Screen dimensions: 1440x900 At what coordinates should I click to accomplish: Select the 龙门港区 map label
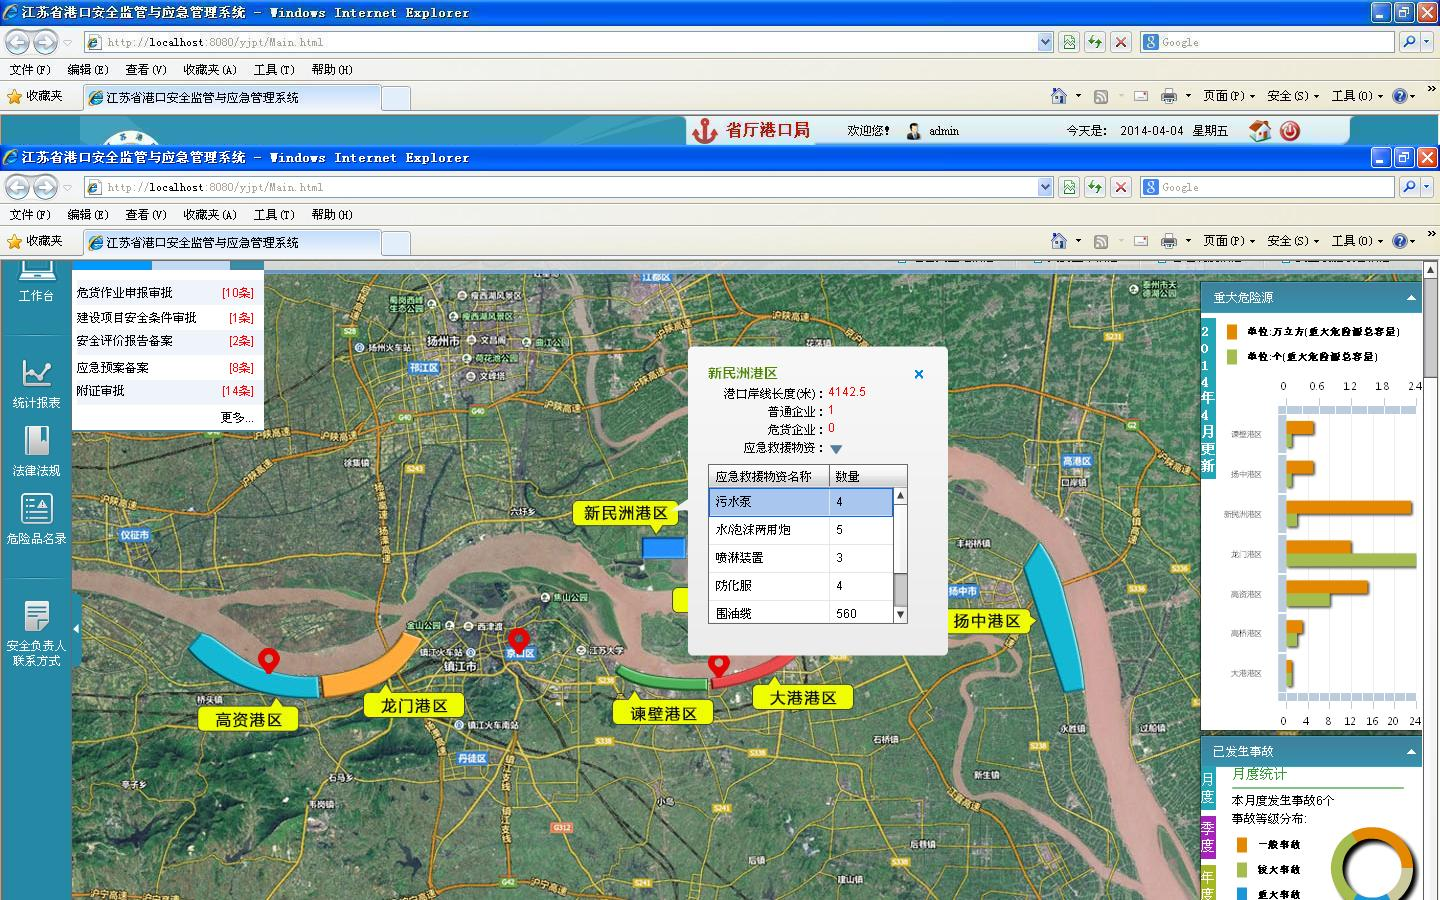tap(414, 705)
